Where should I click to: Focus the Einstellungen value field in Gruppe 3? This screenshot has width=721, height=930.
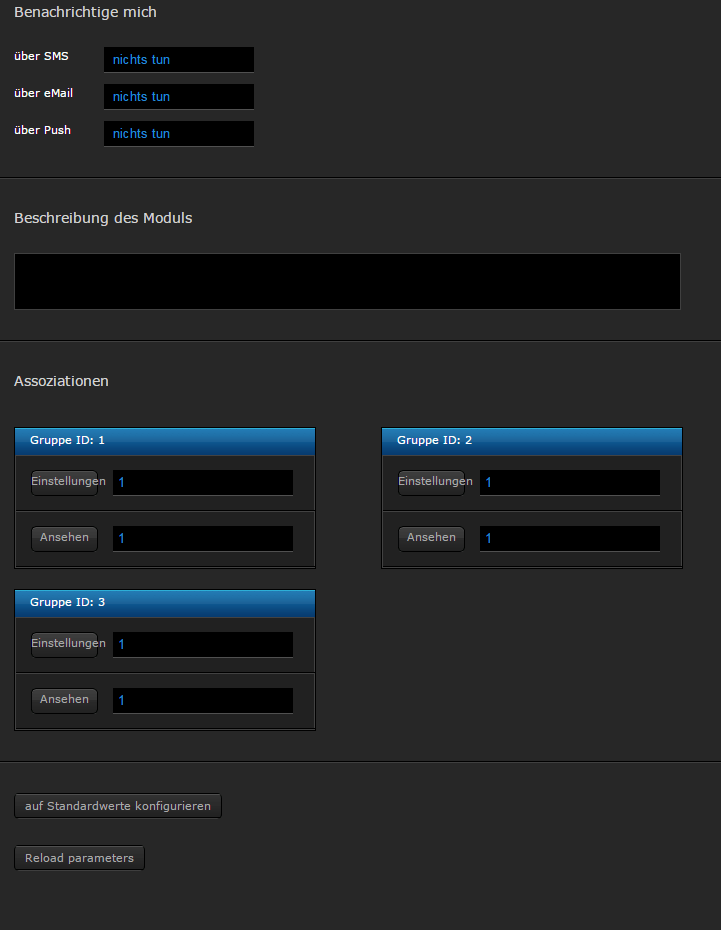point(203,645)
